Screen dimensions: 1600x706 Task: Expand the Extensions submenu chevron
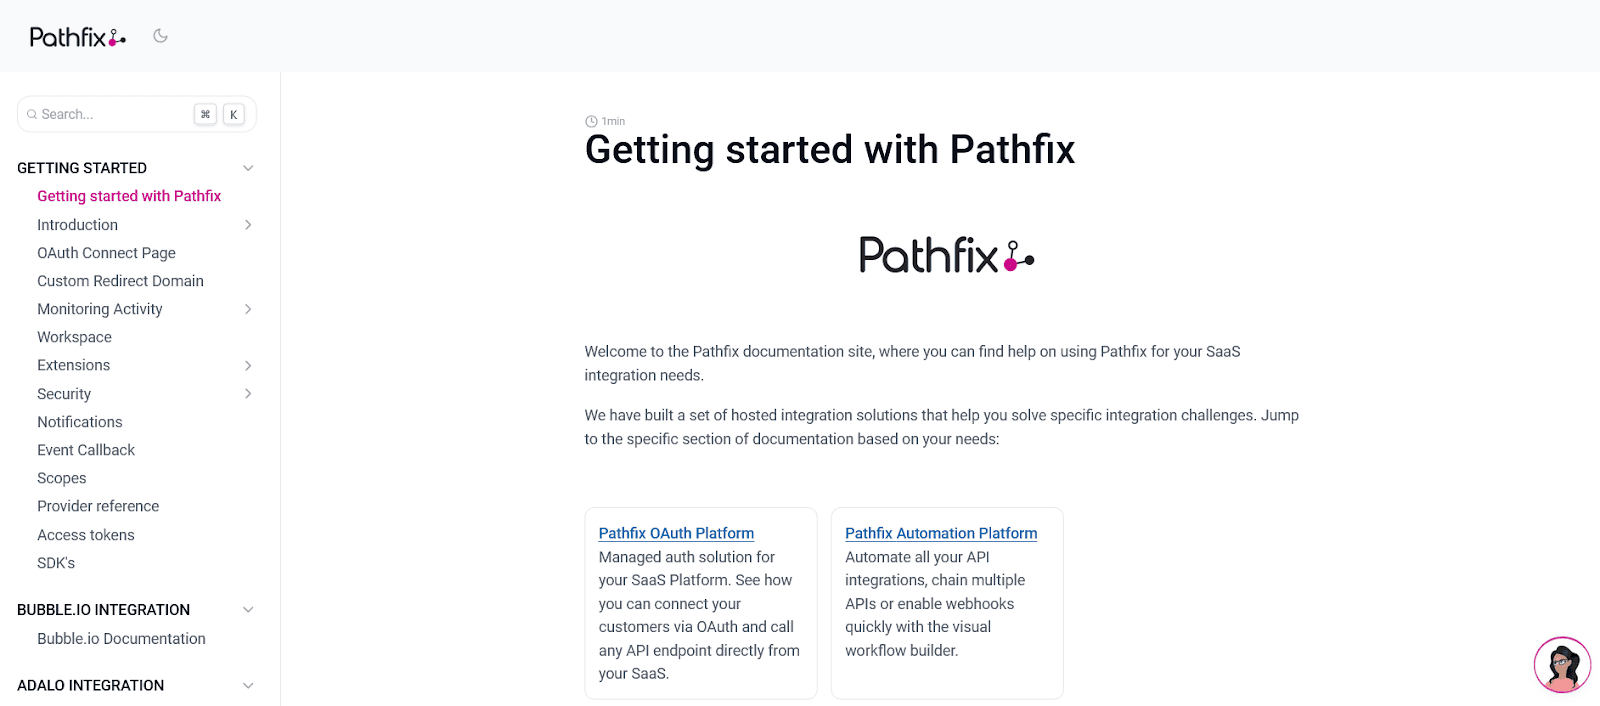tap(248, 366)
